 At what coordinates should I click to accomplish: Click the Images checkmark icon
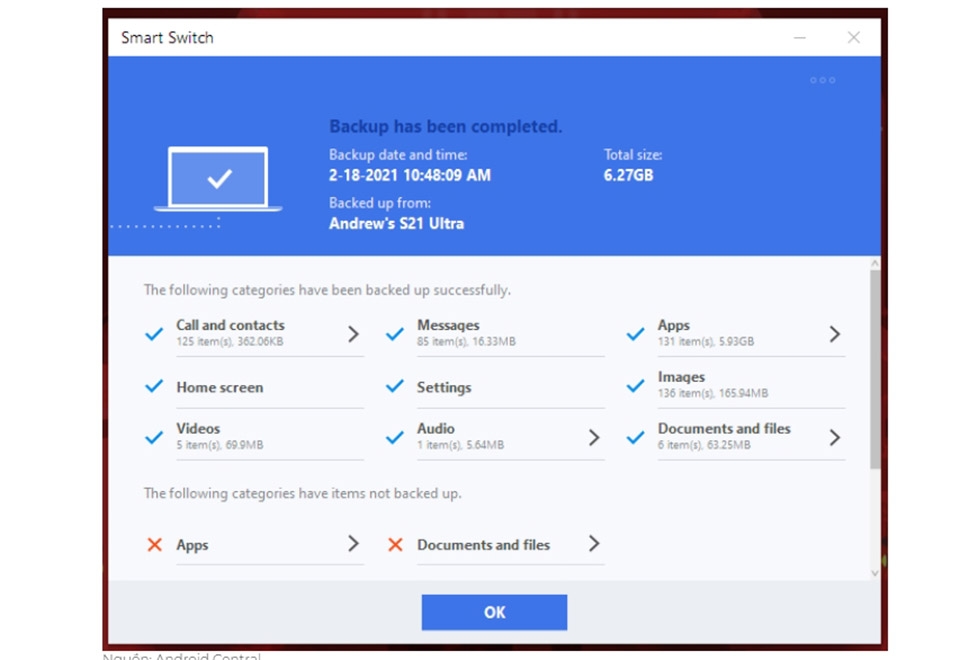pos(636,386)
